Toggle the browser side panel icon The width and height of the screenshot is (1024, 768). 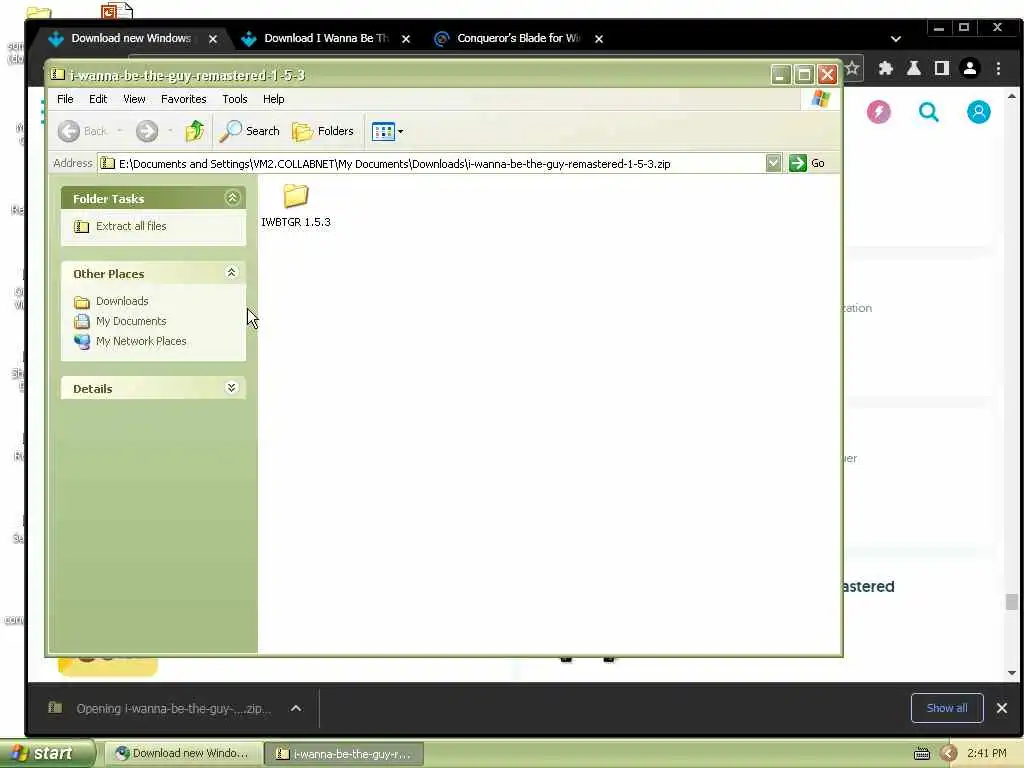[x=941, y=68]
